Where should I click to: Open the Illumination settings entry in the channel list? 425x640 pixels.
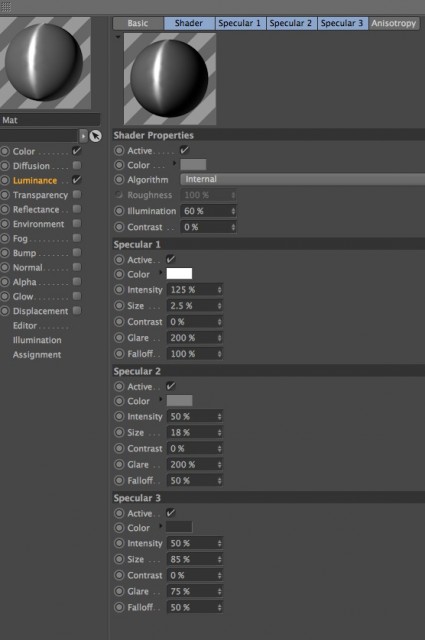click(37, 340)
